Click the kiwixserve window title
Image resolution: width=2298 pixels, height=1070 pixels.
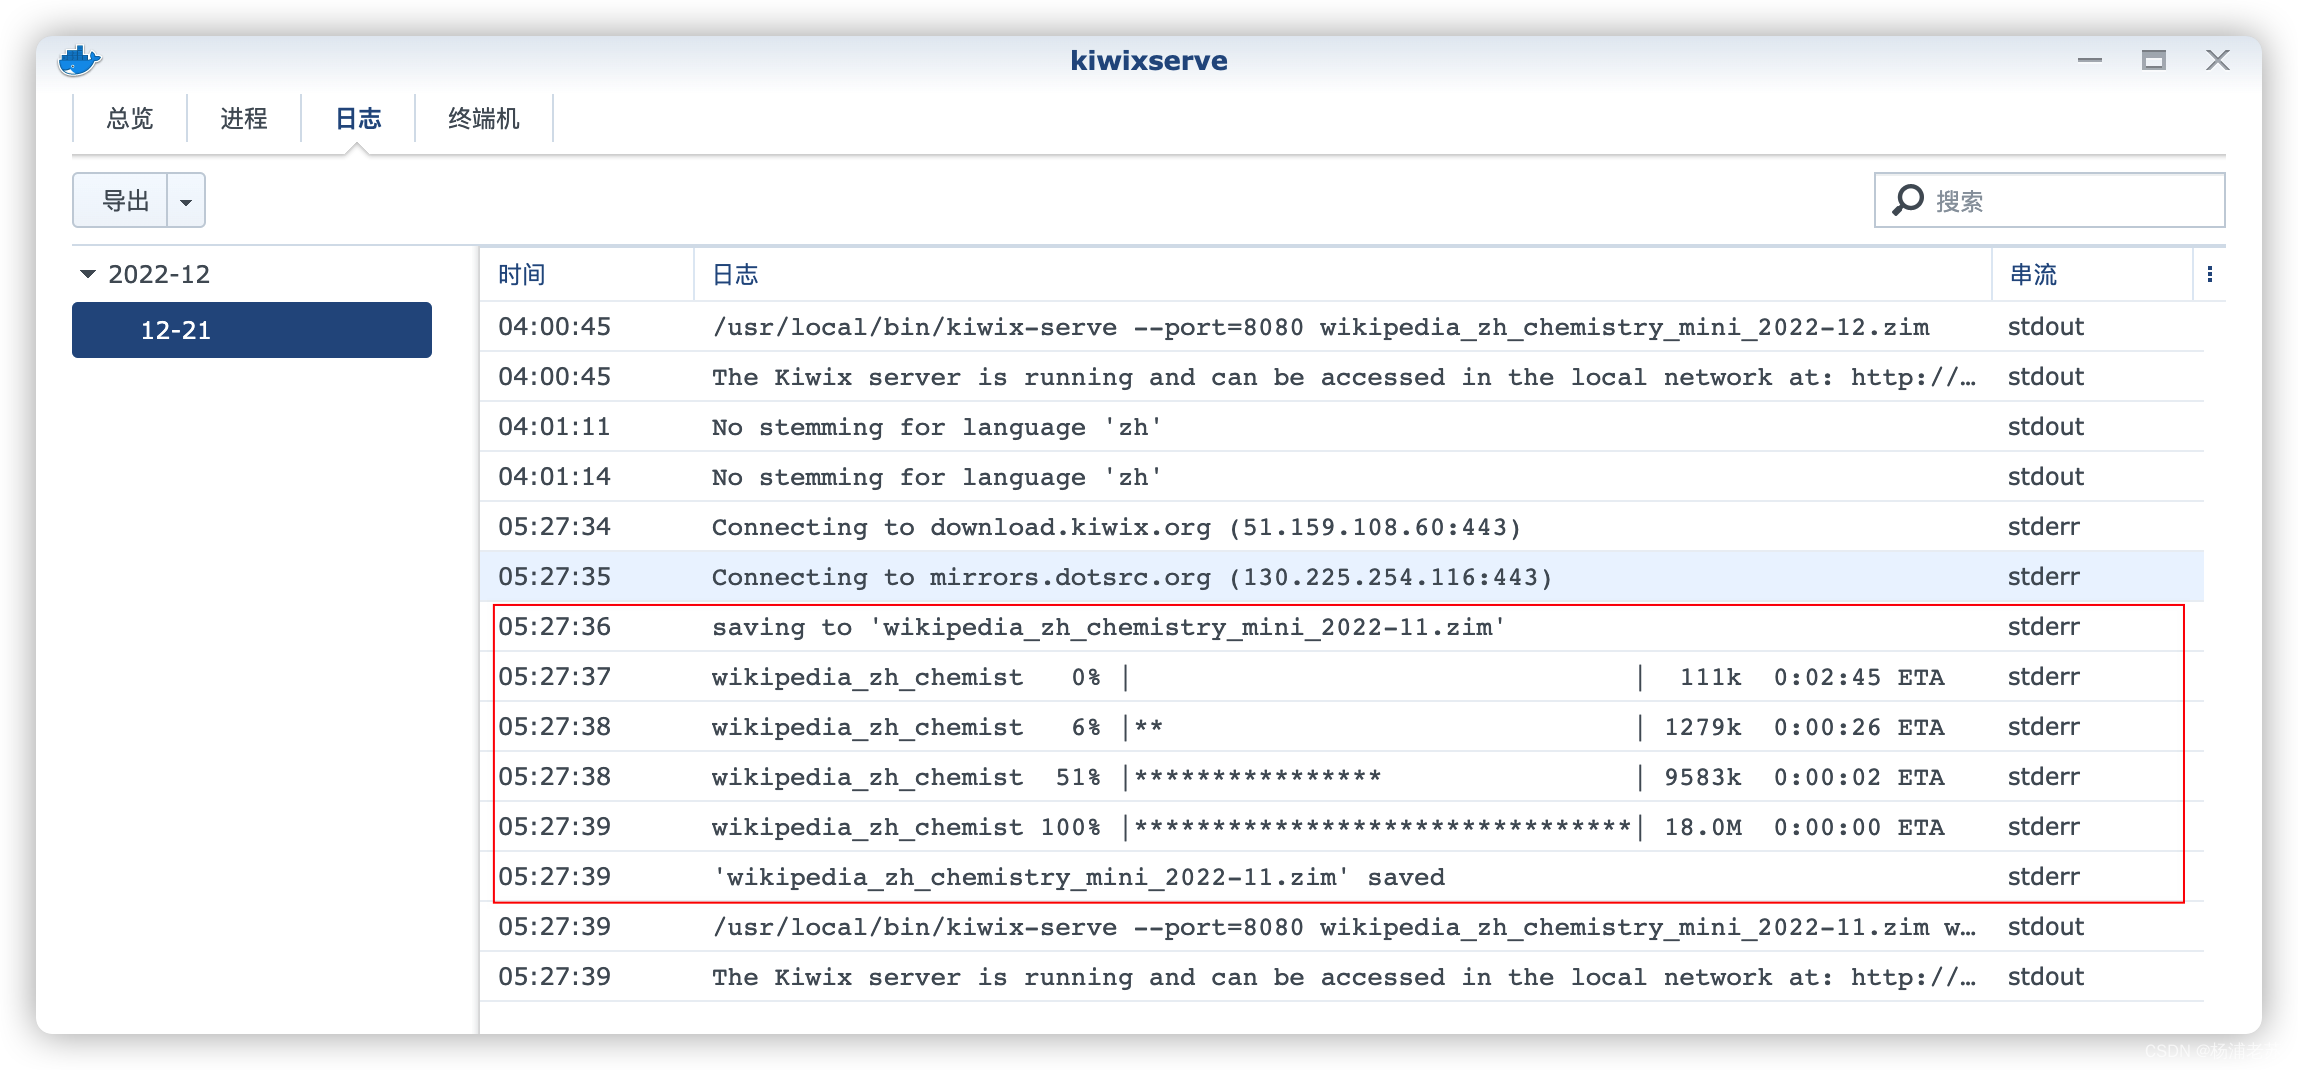1149,60
